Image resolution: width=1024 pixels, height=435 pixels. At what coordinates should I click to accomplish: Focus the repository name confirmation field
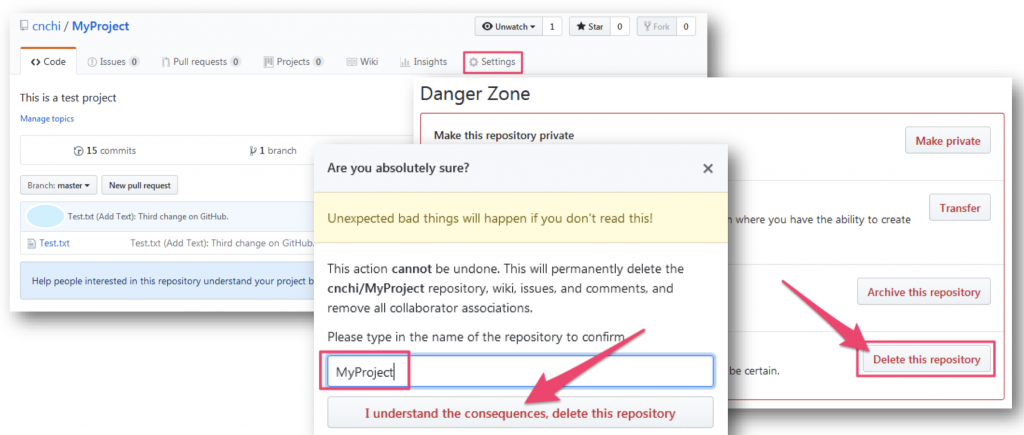click(x=520, y=372)
